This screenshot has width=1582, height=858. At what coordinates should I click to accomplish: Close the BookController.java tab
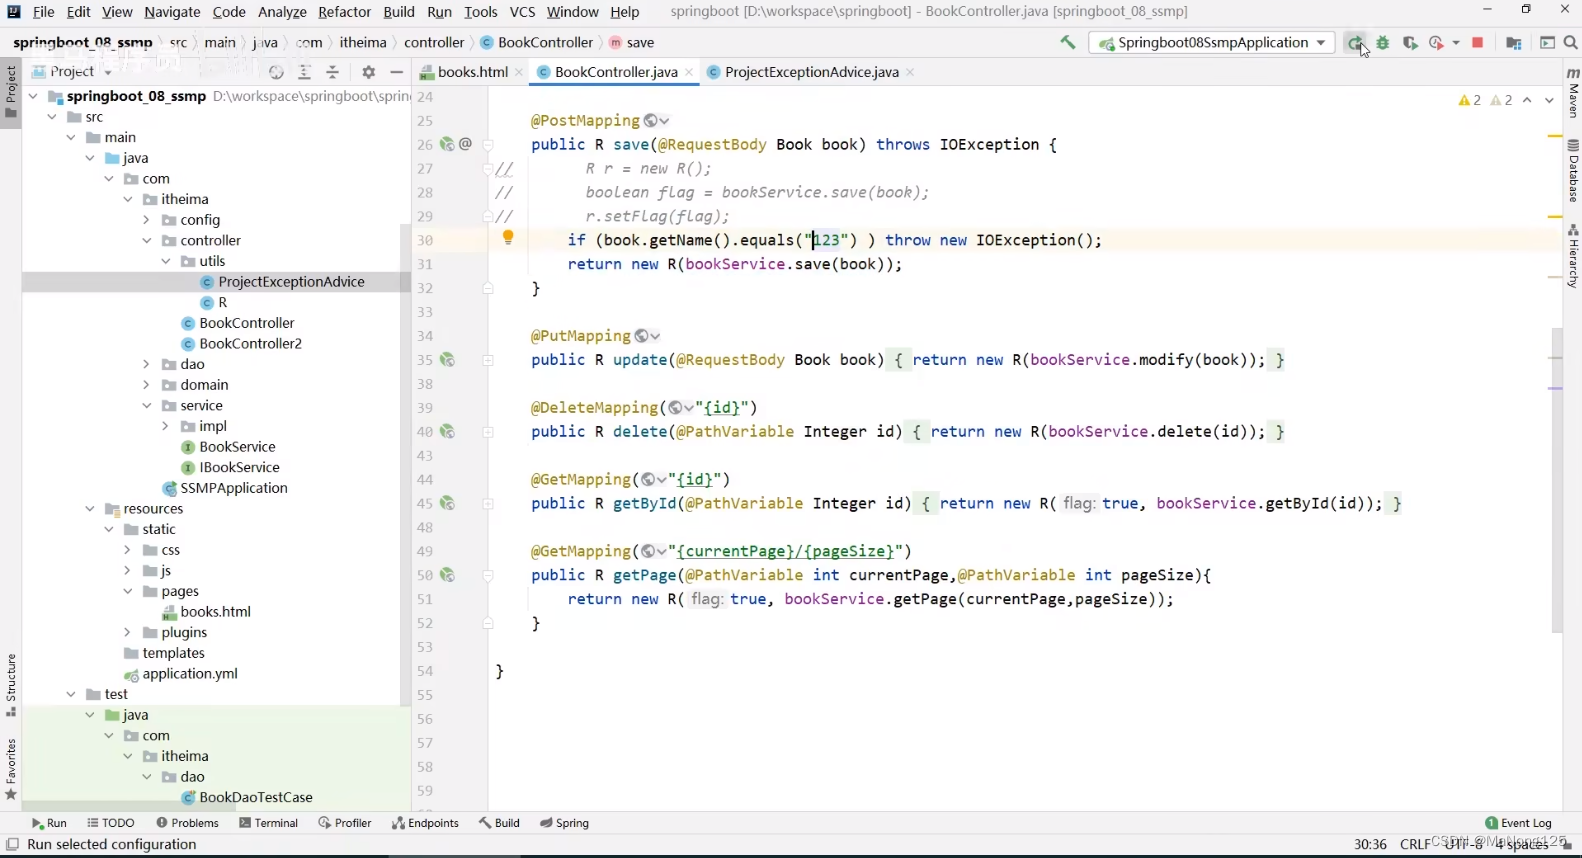coord(690,72)
